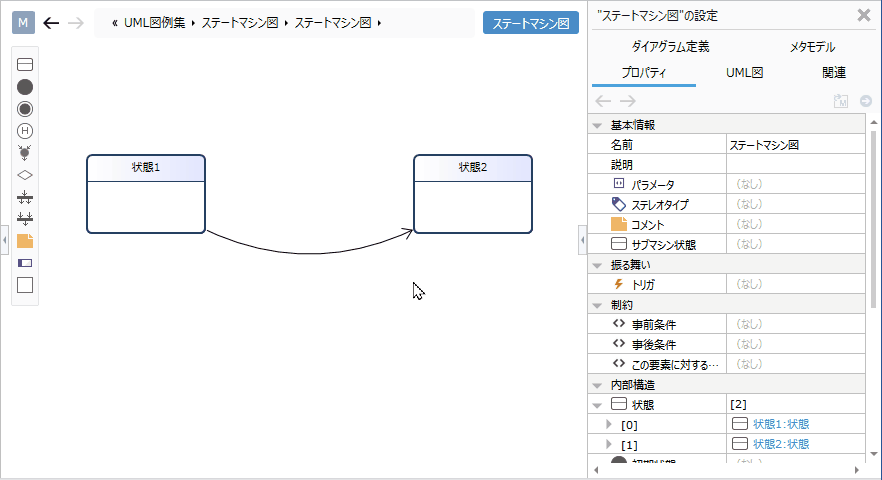Collapse the 内部構造 section
The image size is (882, 480).
coord(597,385)
